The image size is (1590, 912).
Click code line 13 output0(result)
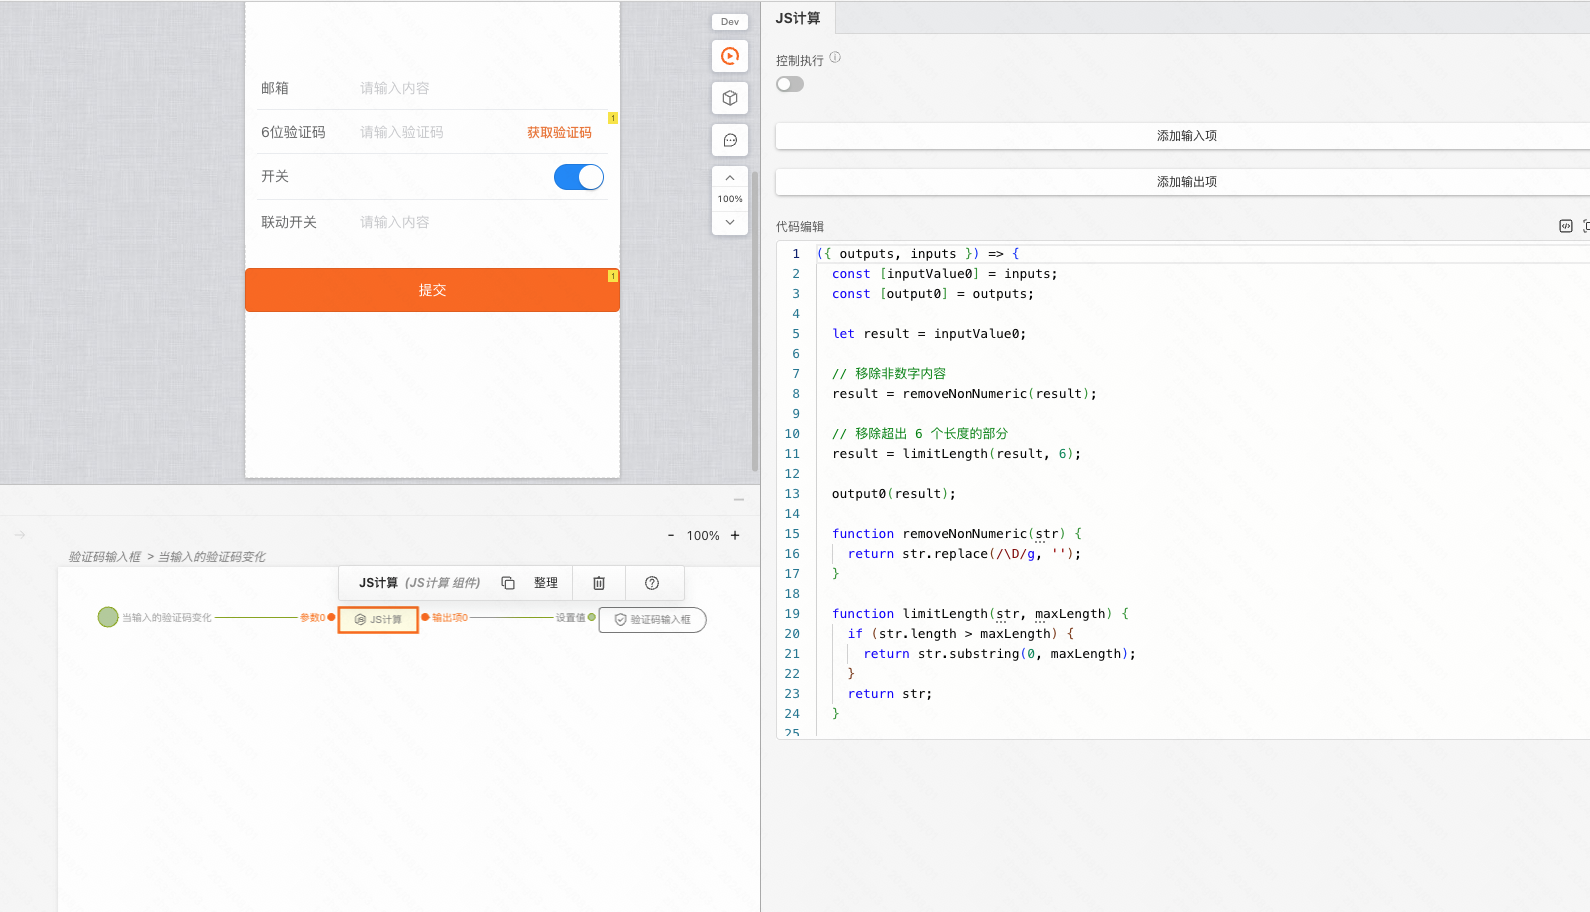click(x=894, y=494)
